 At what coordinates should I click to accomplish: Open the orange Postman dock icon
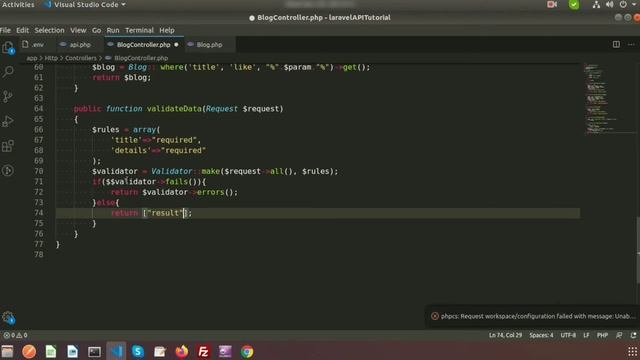pos(29,351)
